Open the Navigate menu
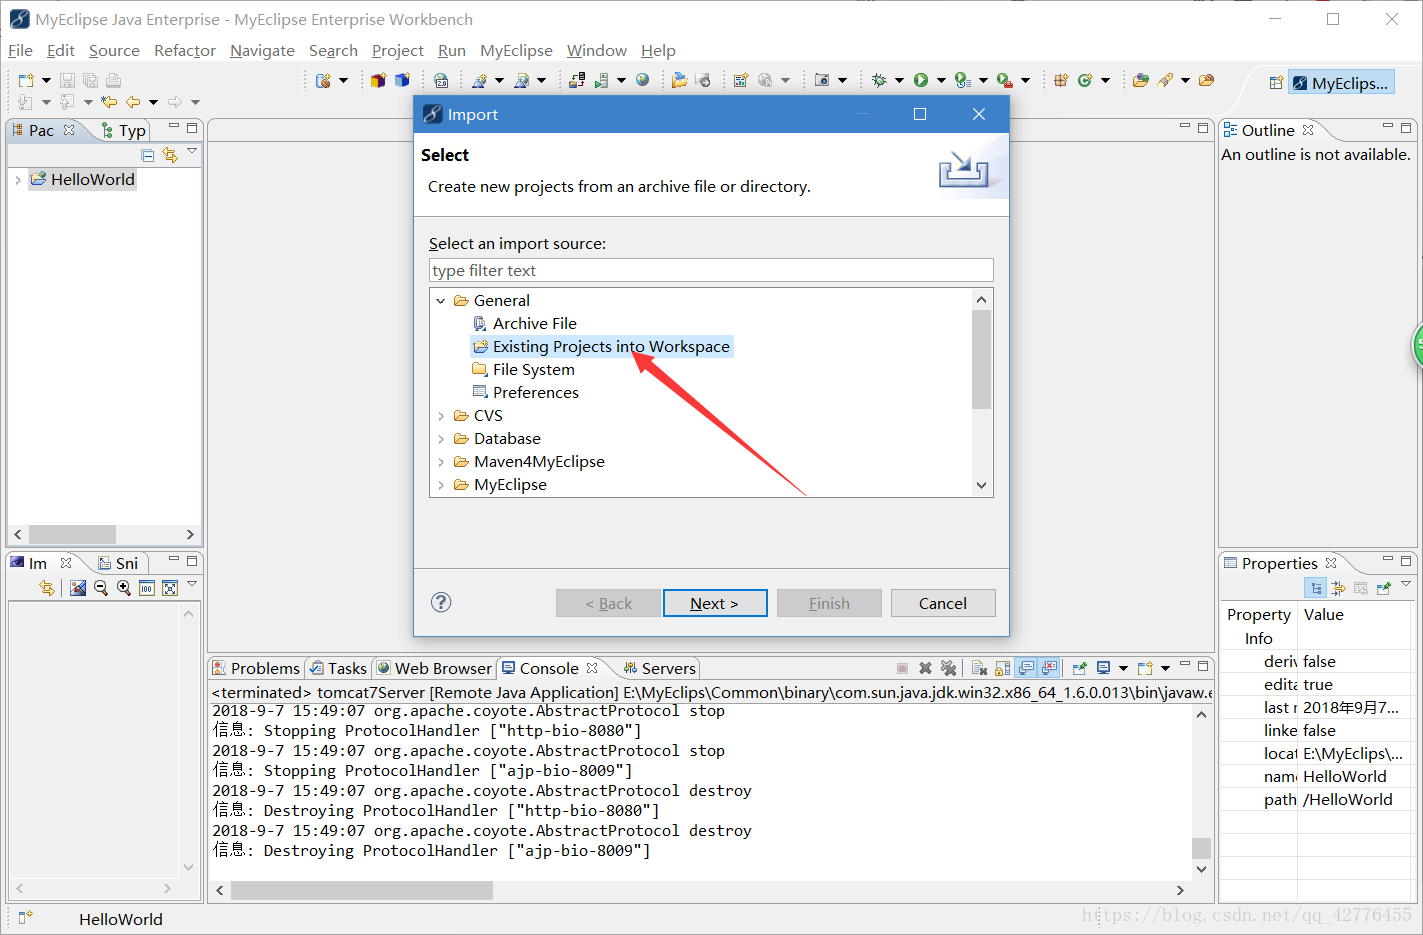The height and width of the screenshot is (935, 1423). 262,50
